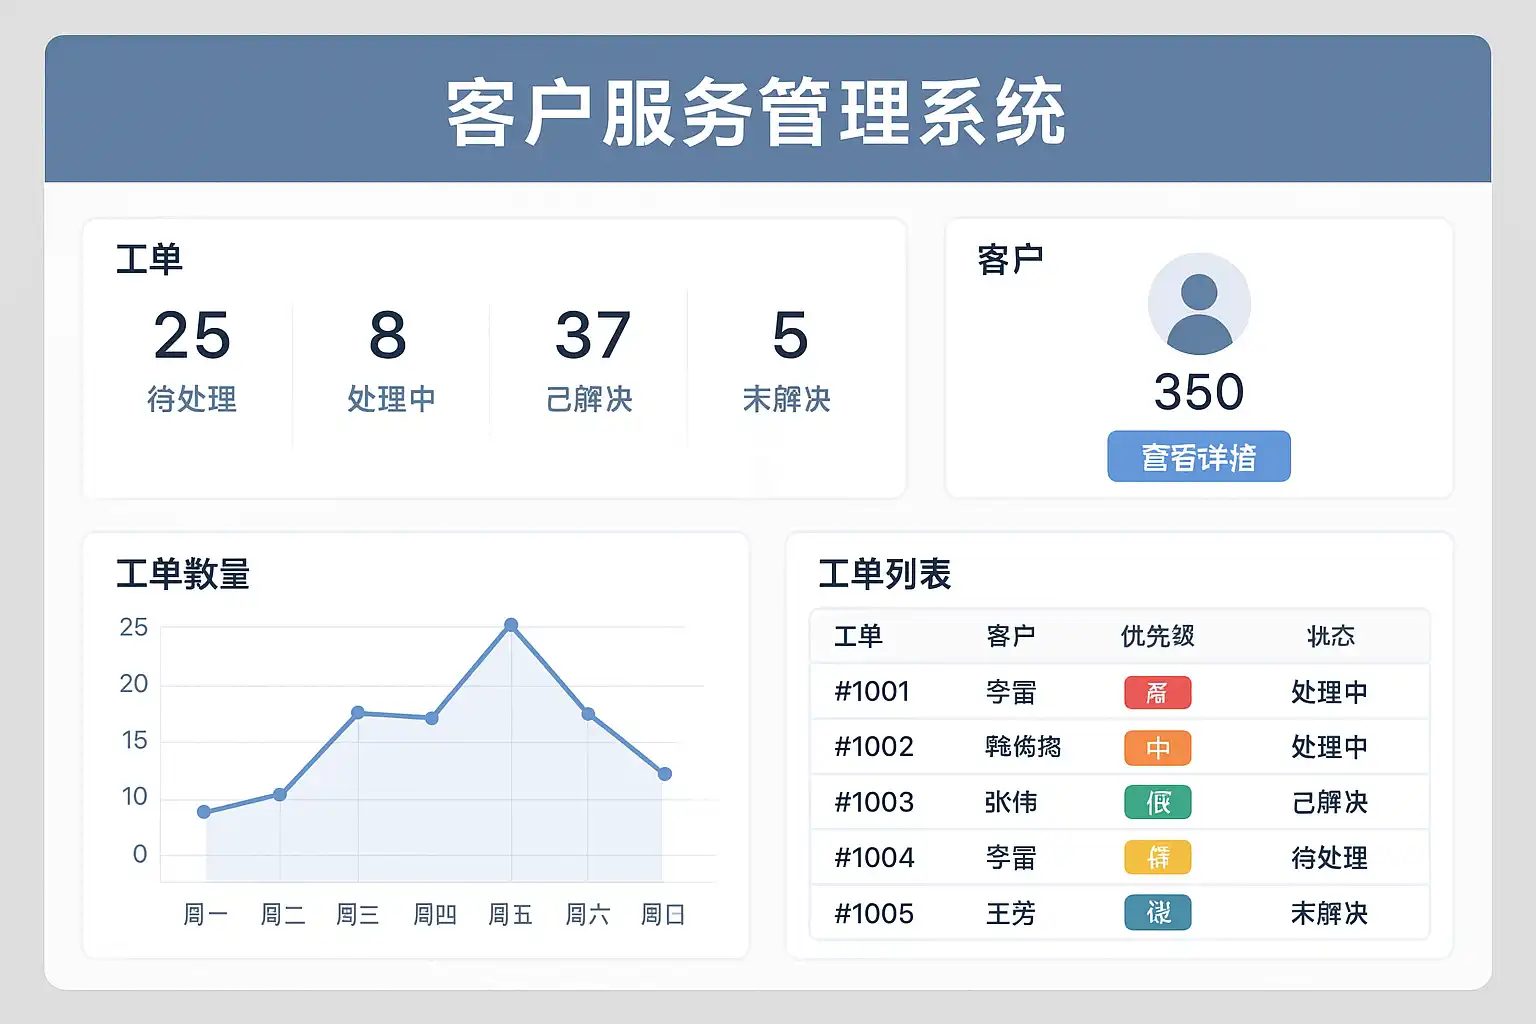Select the yellow priority badge on ticket #1004

click(1157, 858)
